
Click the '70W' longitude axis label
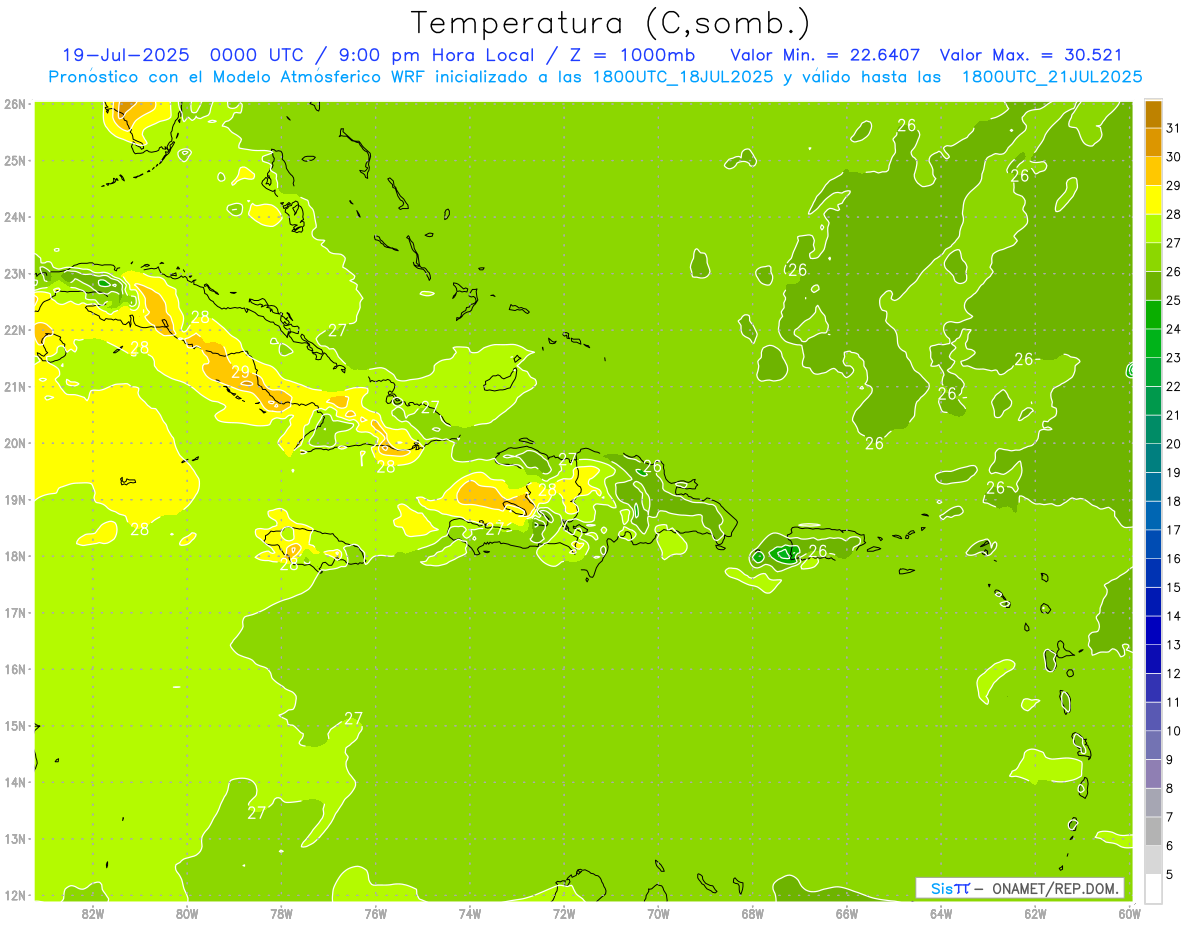658,913
